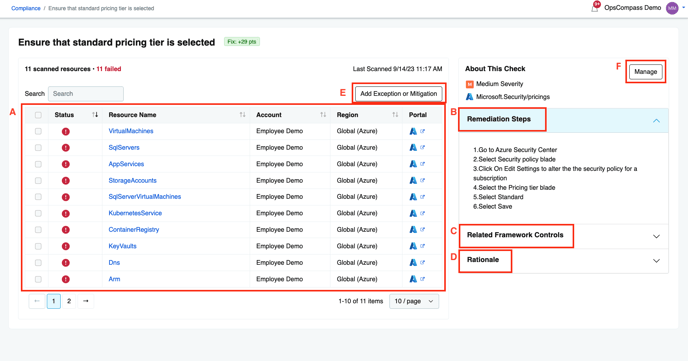Check the SqlServers row checkbox
Viewport: 688px width, 361px height.
click(x=38, y=148)
